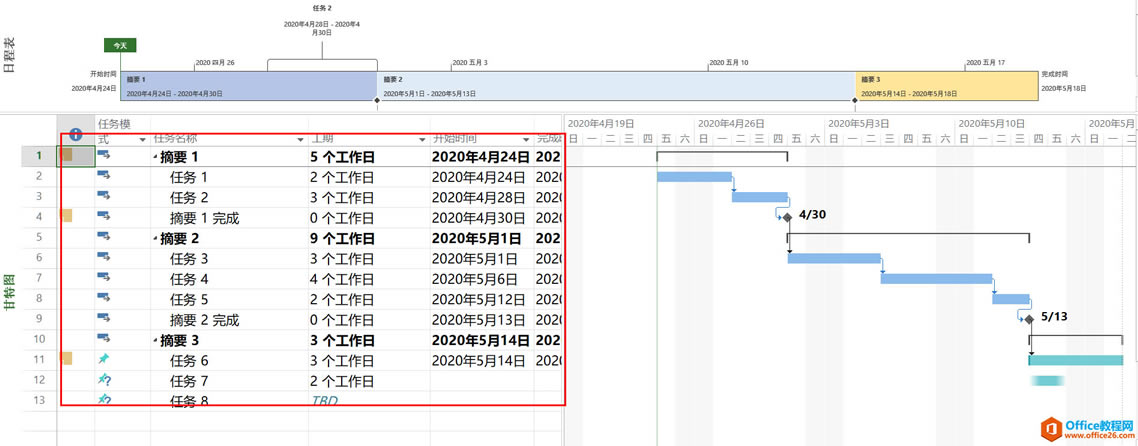Click the pinned manual-schedule icon for 任务 6
The image size is (1138, 446).
point(104,359)
